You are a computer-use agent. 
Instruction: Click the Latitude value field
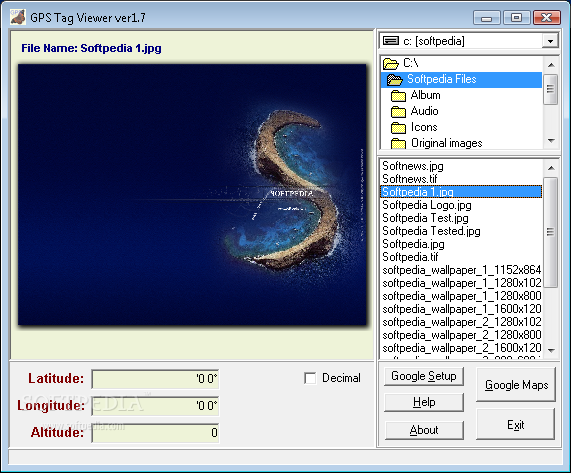(155, 379)
